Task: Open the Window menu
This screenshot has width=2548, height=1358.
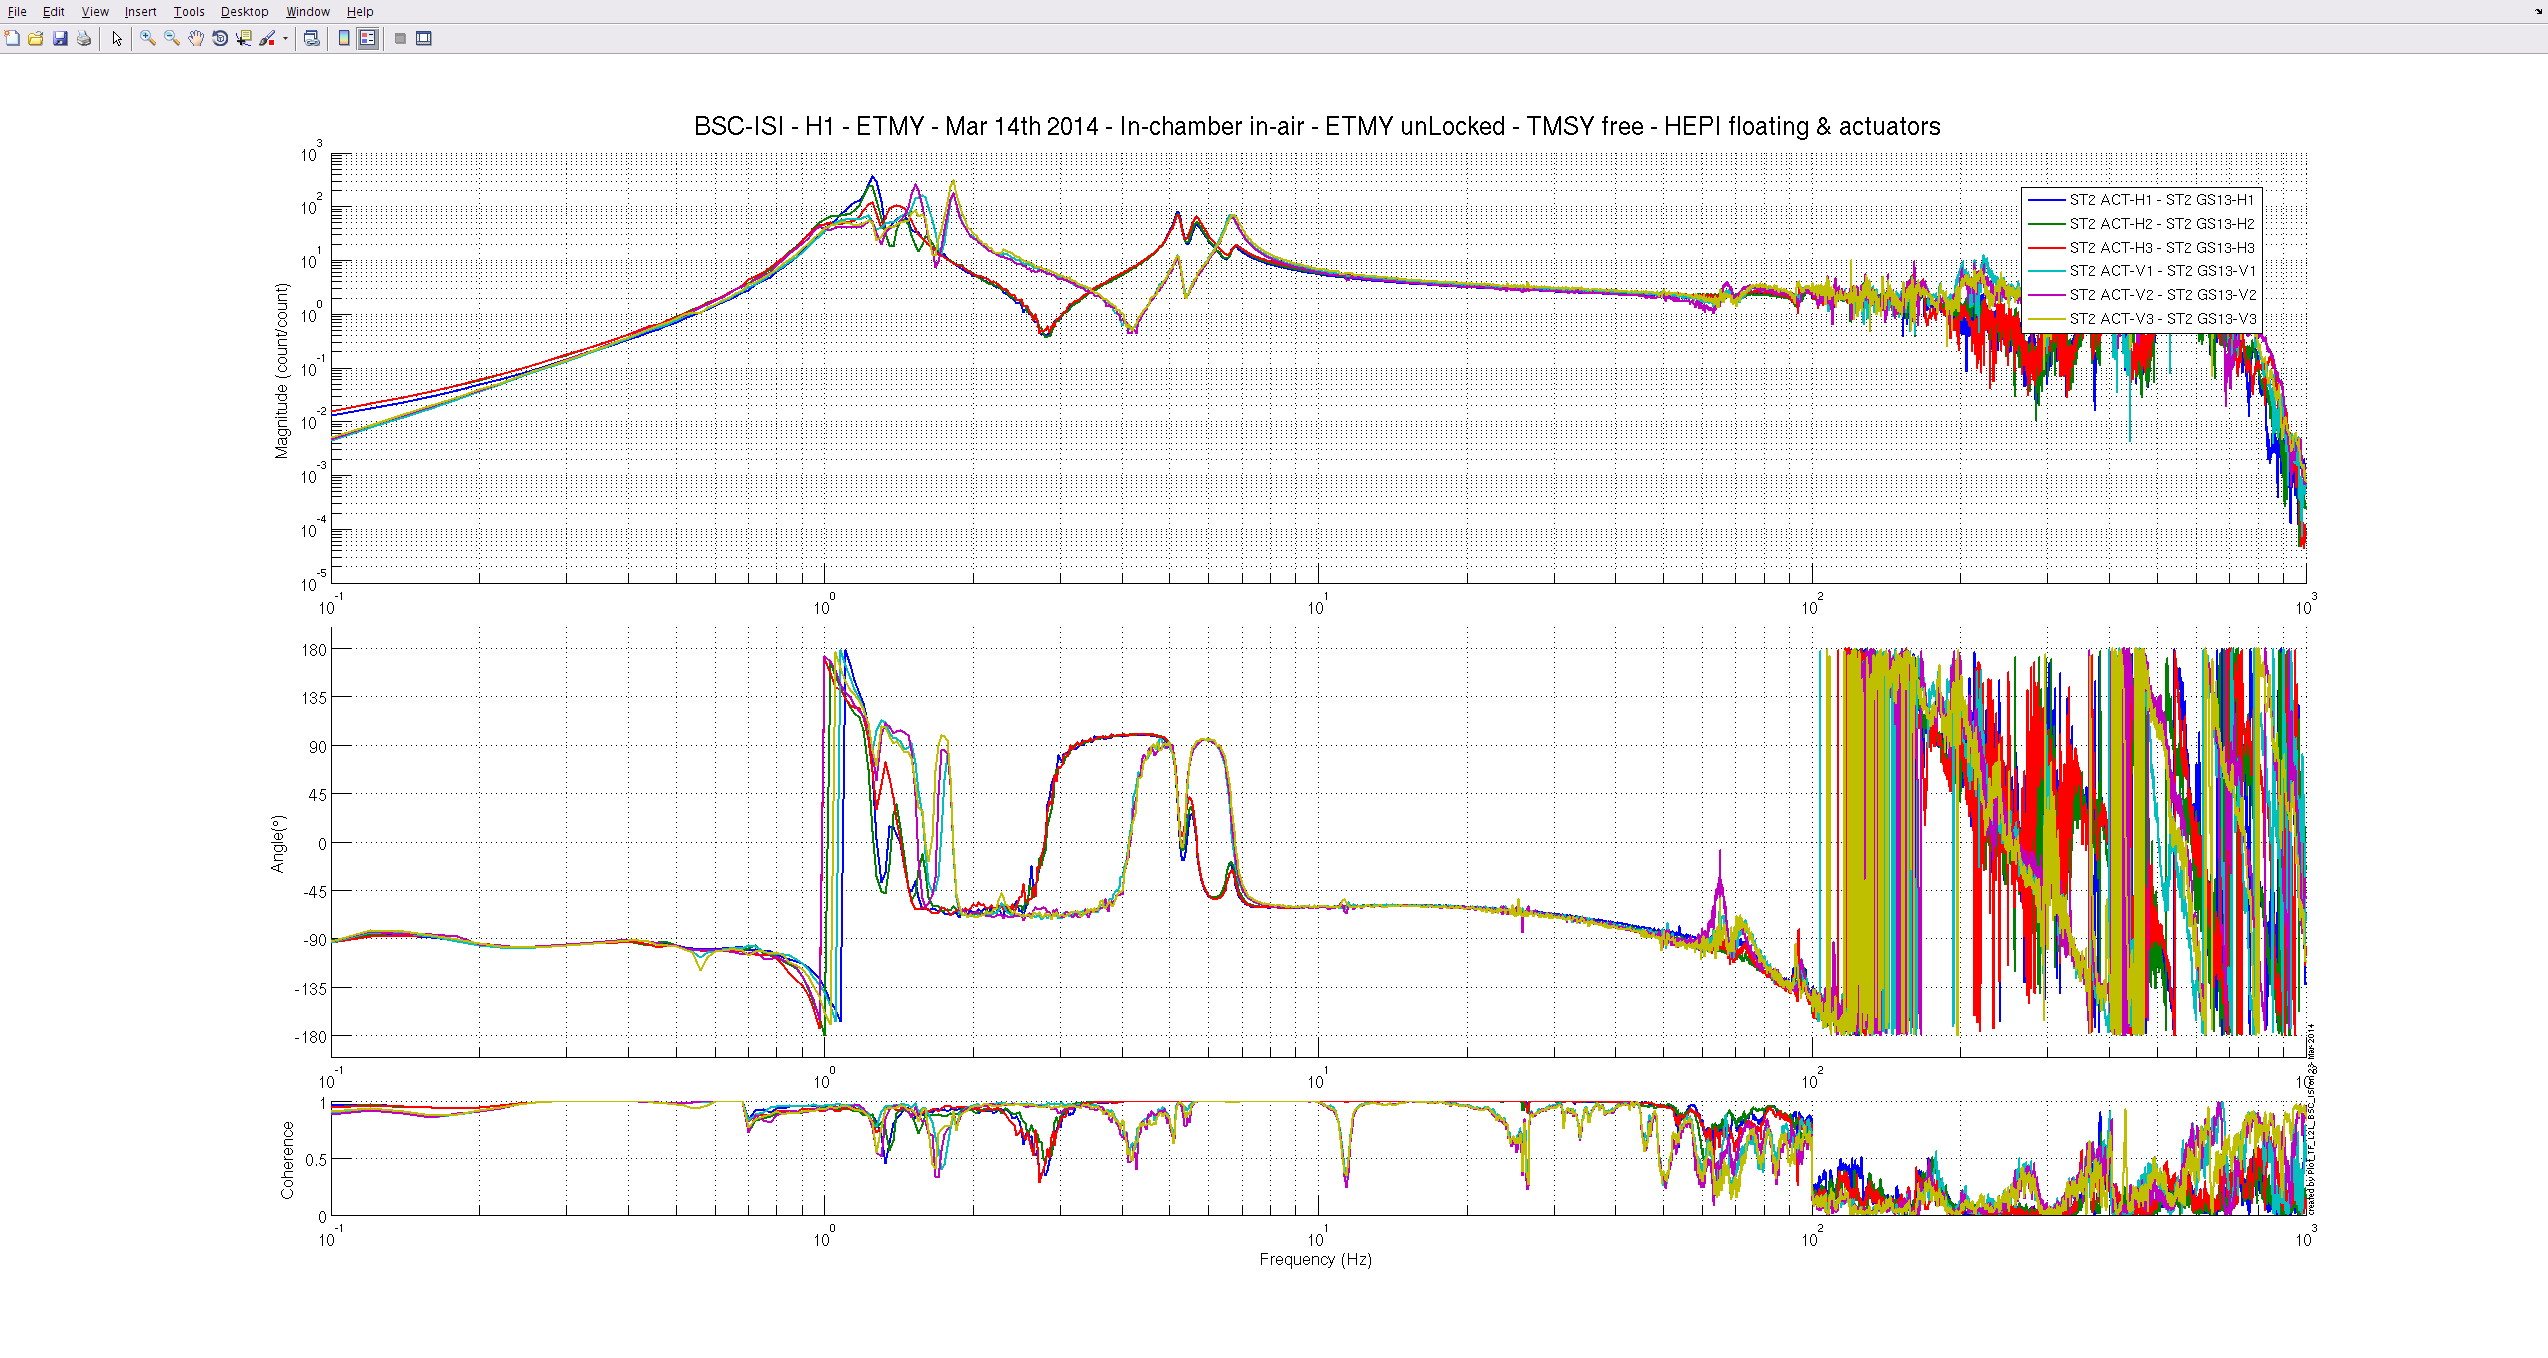Action: coord(308,12)
